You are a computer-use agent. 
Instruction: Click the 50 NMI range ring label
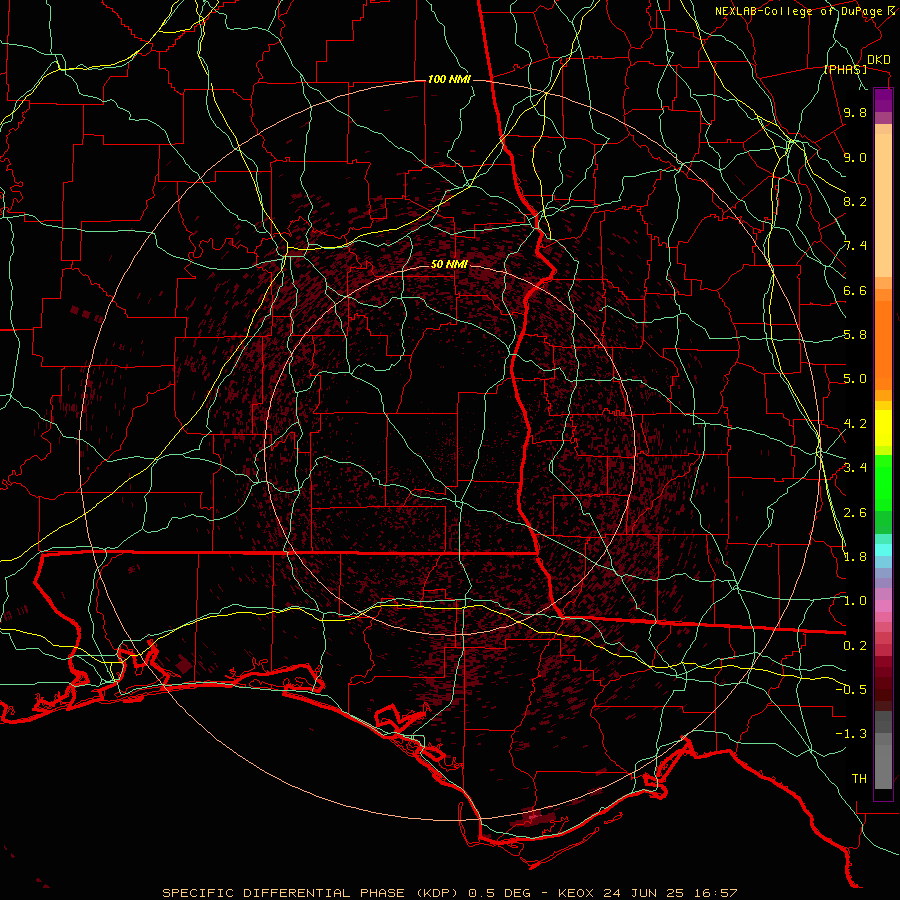tap(449, 265)
